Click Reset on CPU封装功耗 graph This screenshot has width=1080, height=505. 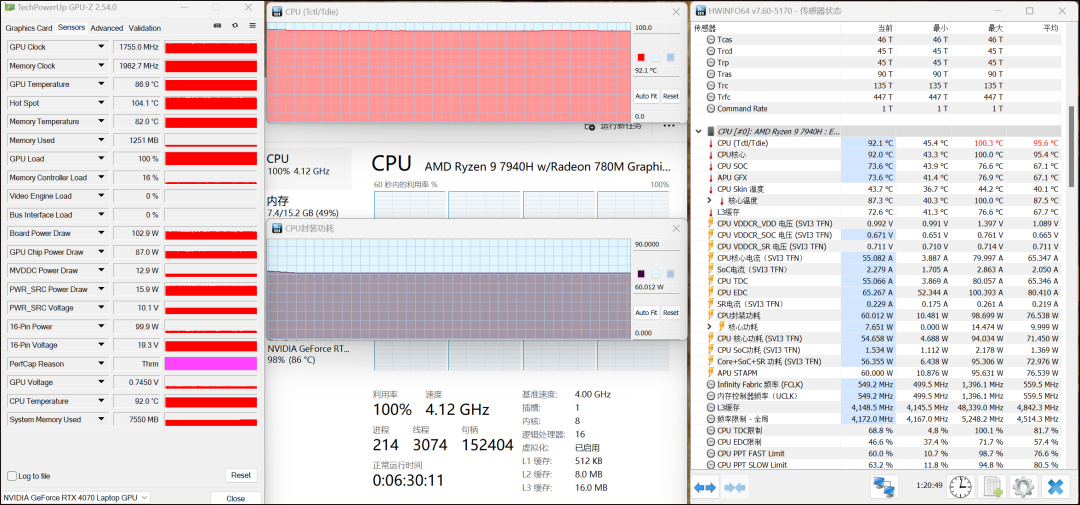(670, 312)
